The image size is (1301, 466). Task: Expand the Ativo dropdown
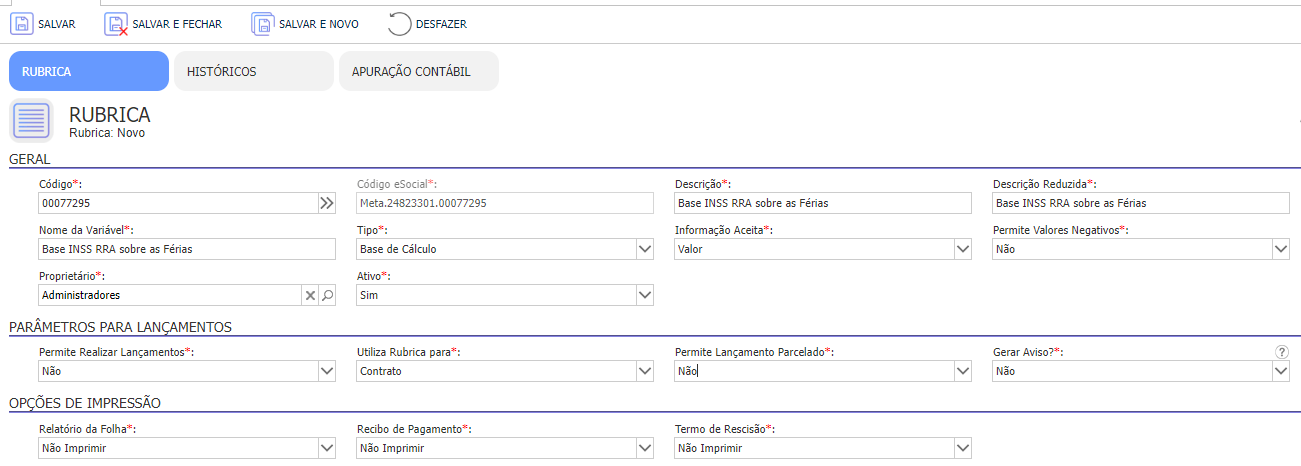click(645, 295)
